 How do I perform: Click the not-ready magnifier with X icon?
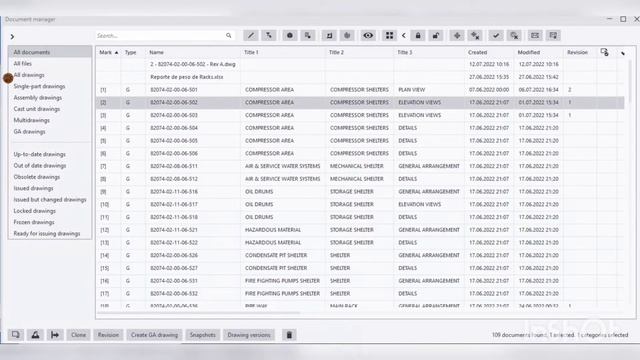coord(514,36)
